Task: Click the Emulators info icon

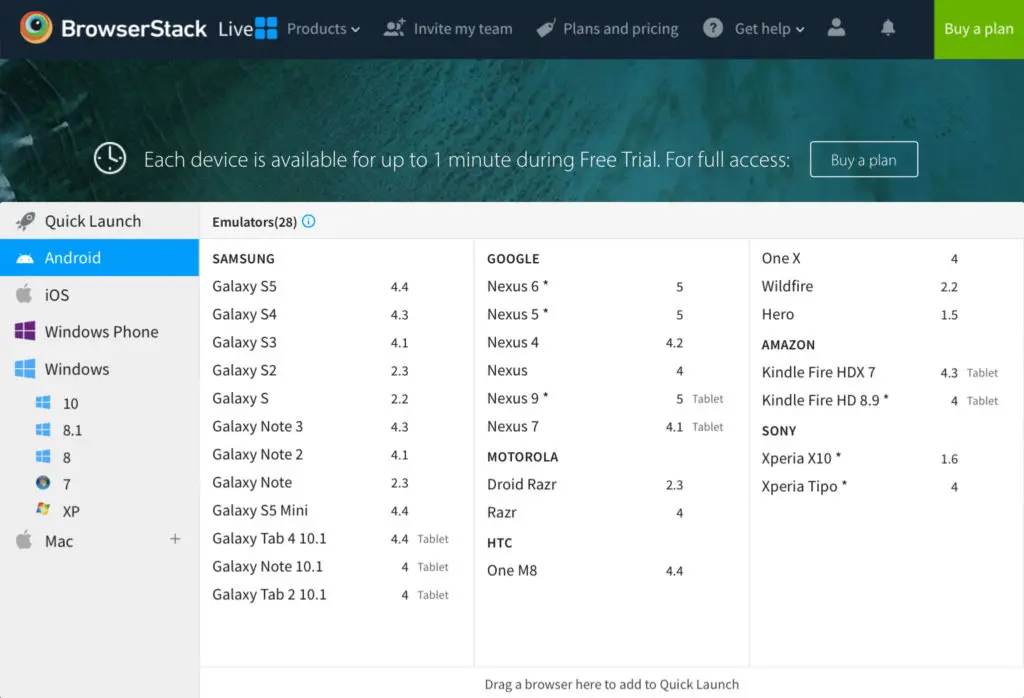Action: [309, 221]
